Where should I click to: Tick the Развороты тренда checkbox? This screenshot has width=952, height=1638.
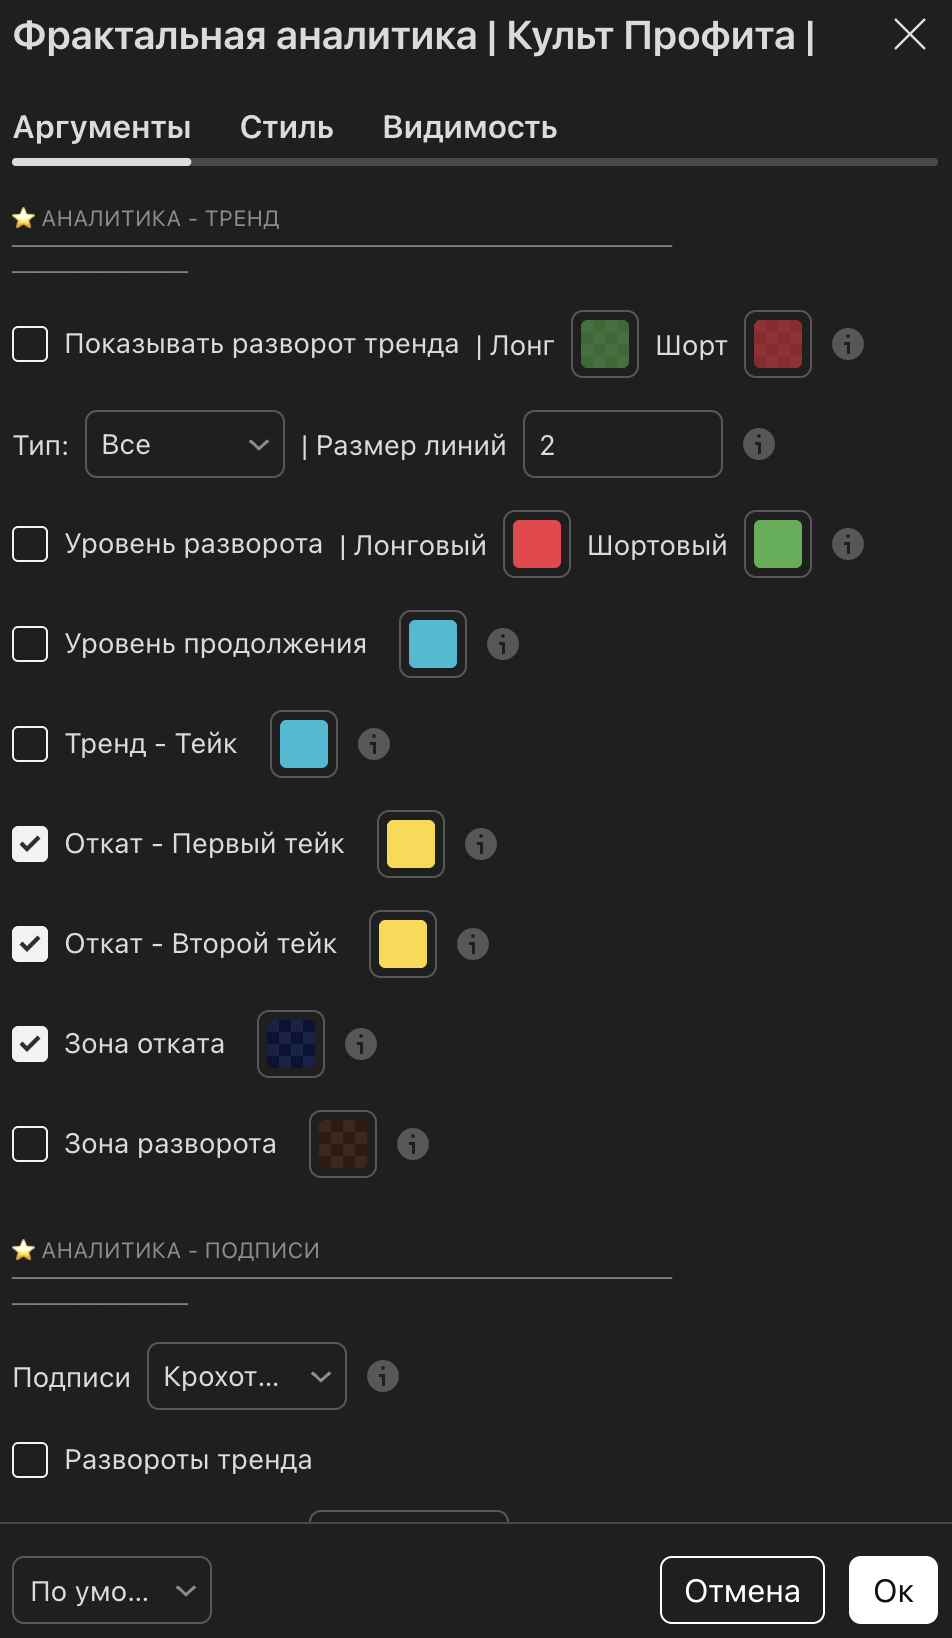tap(30, 1460)
